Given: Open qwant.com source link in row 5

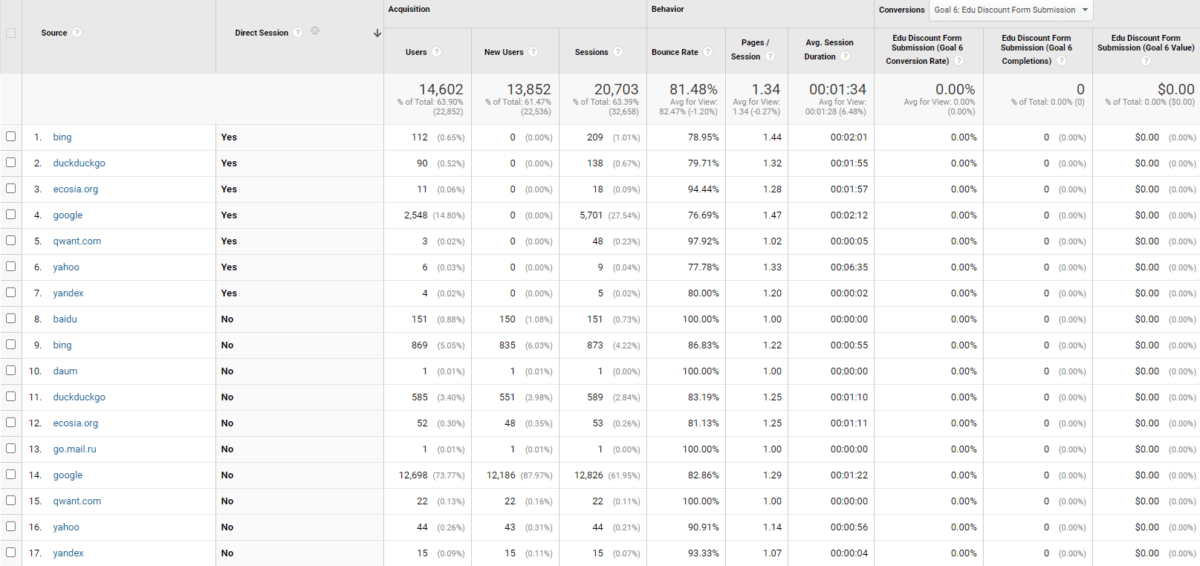Looking at the screenshot, I should pos(77,241).
